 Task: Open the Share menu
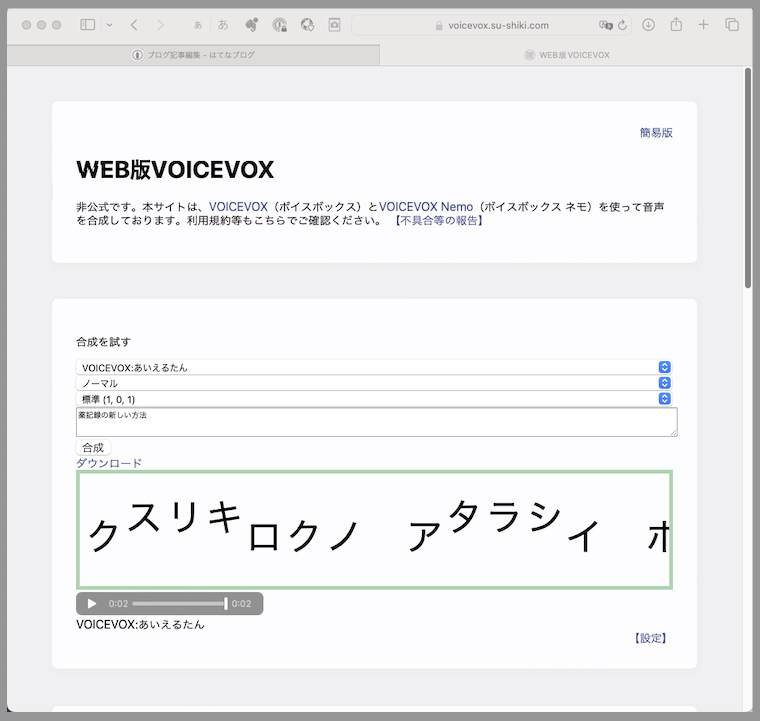(x=676, y=24)
